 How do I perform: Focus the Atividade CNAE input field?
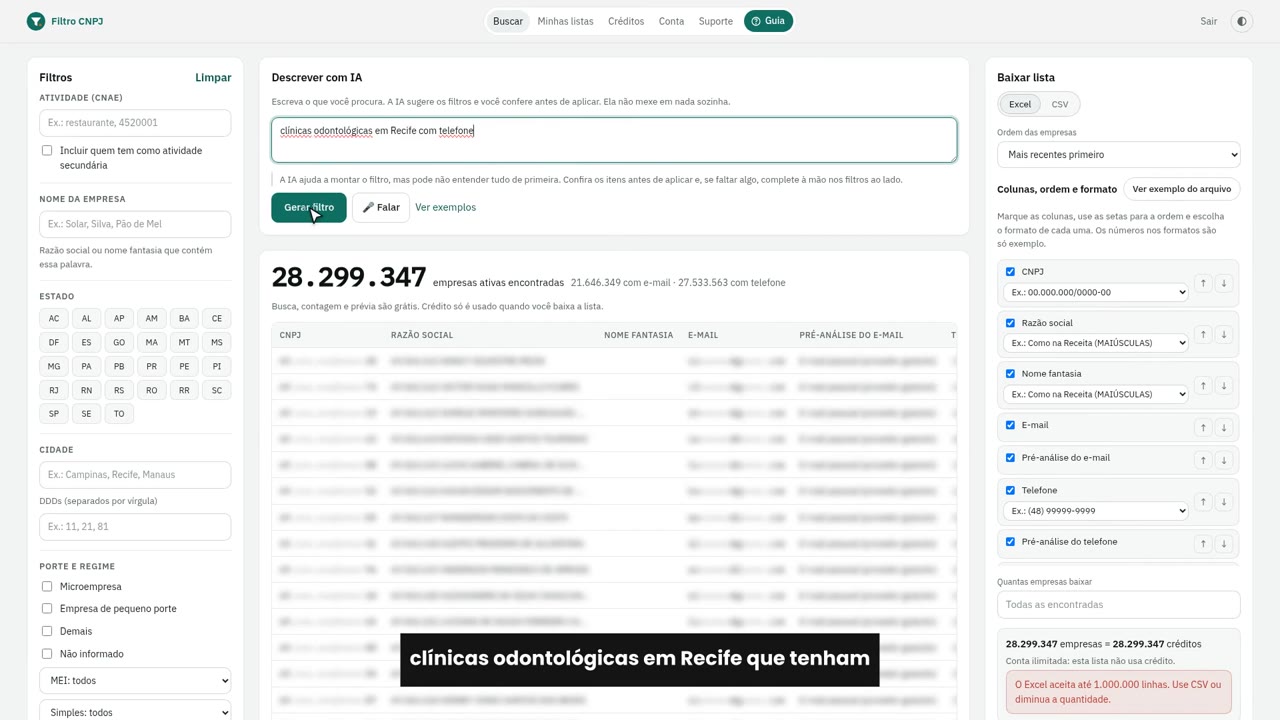pos(135,123)
